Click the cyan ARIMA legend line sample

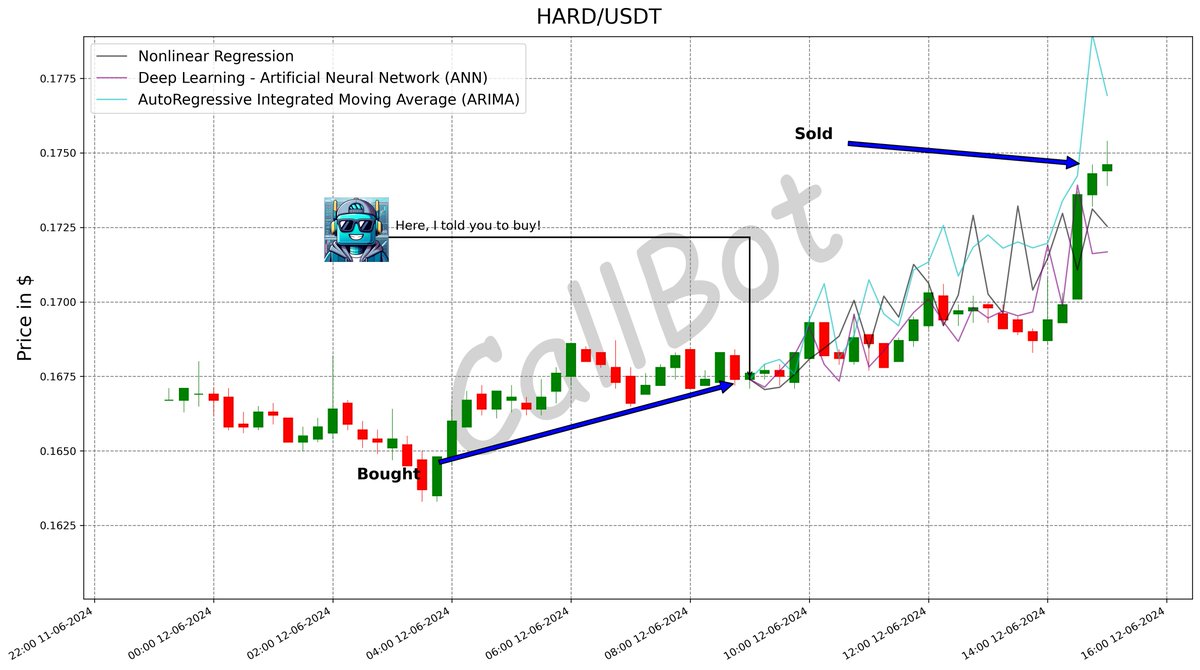click(x=112, y=100)
